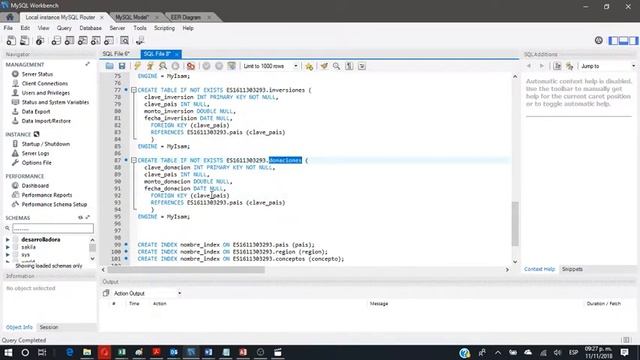Open Startup / Shutdown
Screen dimensions: 640x360
[46, 144]
